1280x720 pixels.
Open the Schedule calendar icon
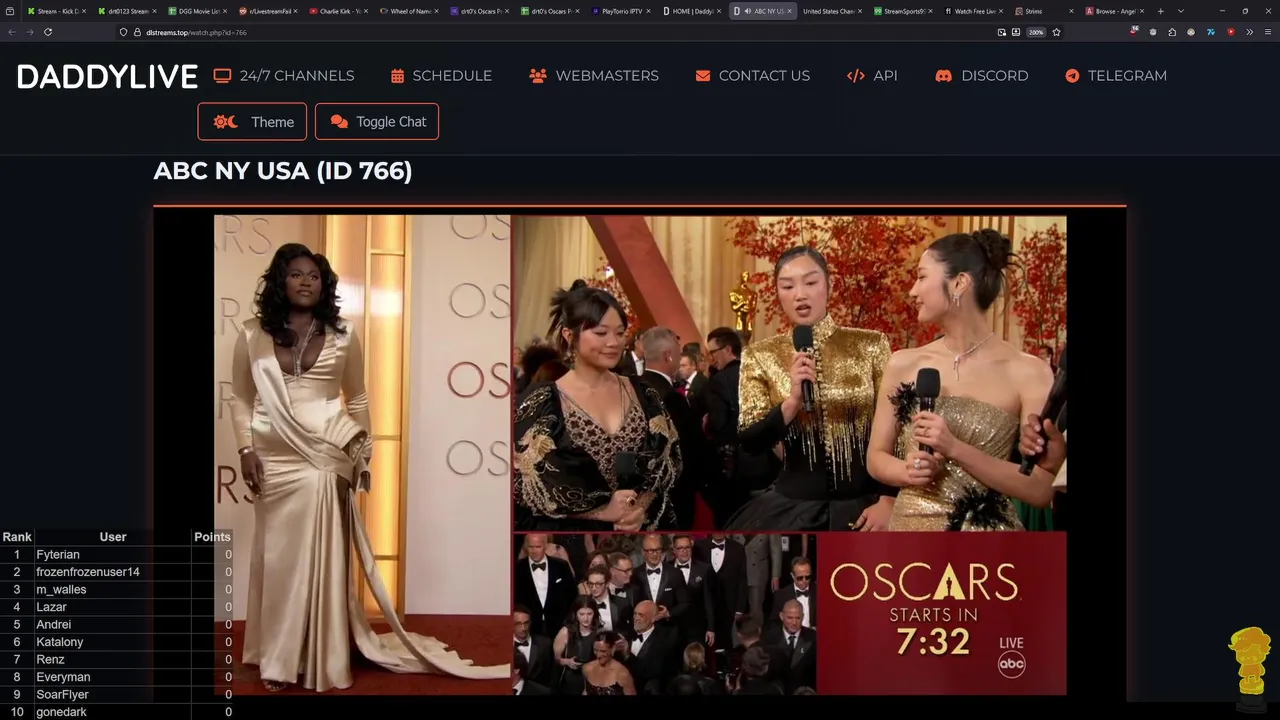point(397,76)
